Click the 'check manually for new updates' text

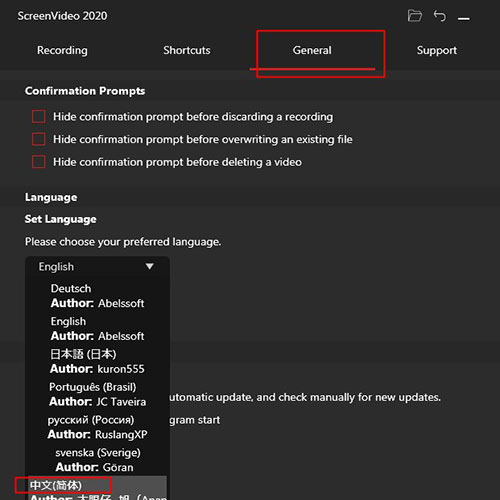(359, 397)
